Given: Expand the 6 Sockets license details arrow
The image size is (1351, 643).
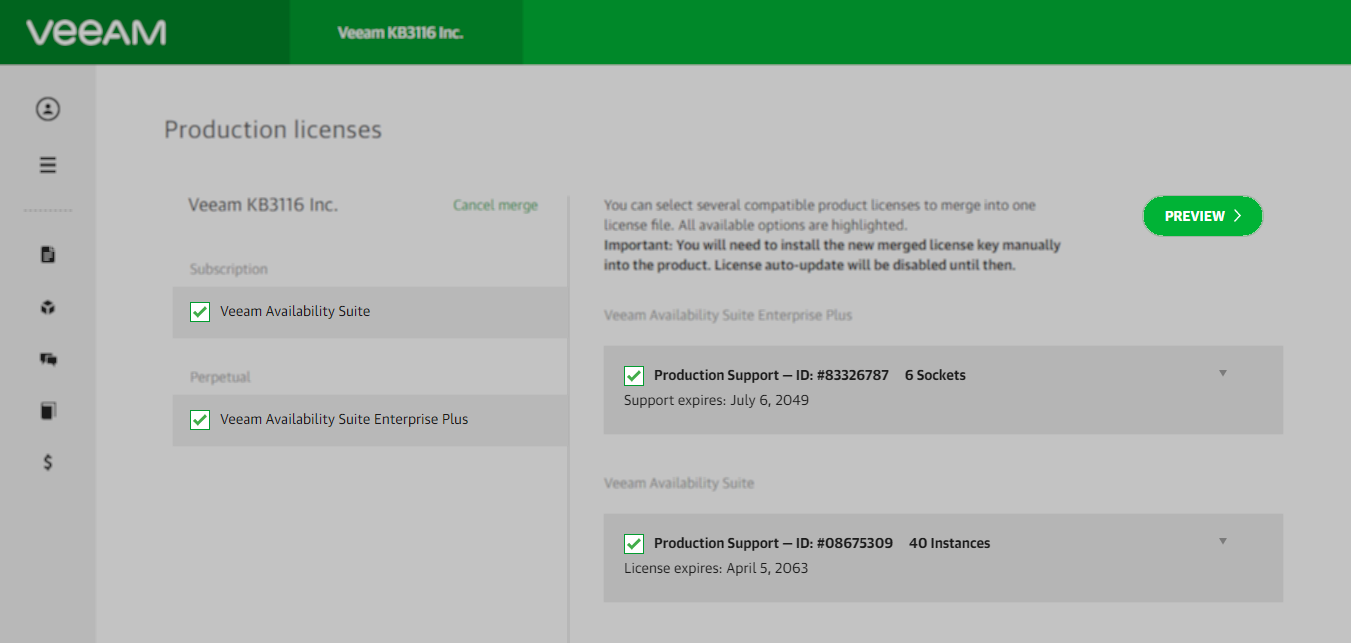Looking at the screenshot, I should click(x=1223, y=374).
